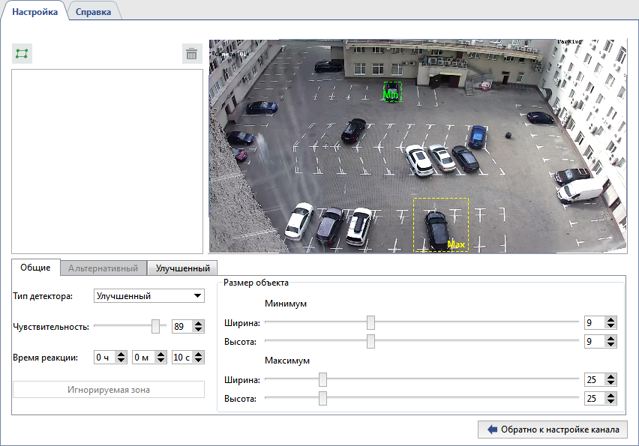Decrease reaction time seconds with down arrow
The height and width of the screenshot is (446, 639).
pyautogui.click(x=200, y=361)
